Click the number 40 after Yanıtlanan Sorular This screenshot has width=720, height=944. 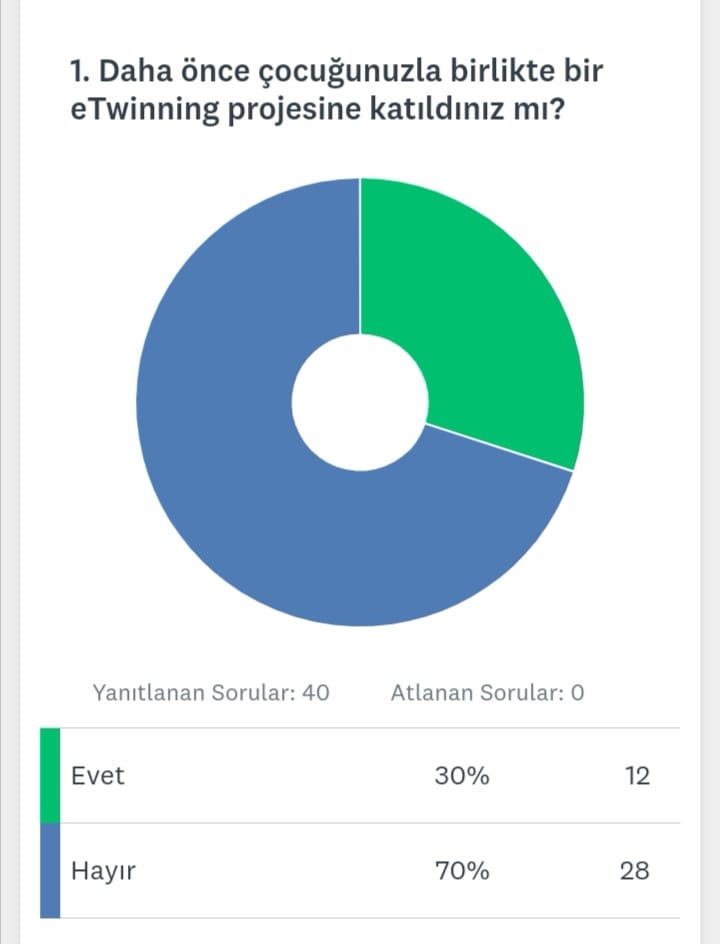tap(315, 692)
